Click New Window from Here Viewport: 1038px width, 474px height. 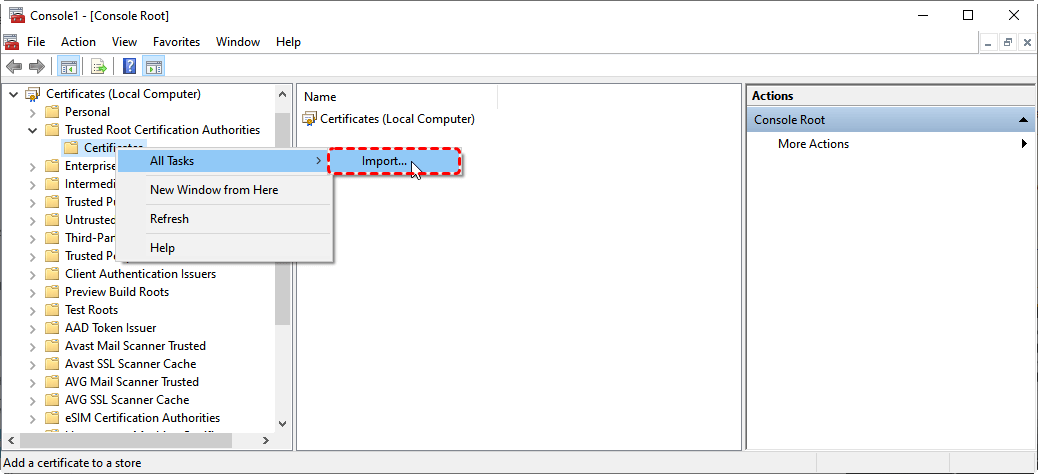(x=214, y=190)
